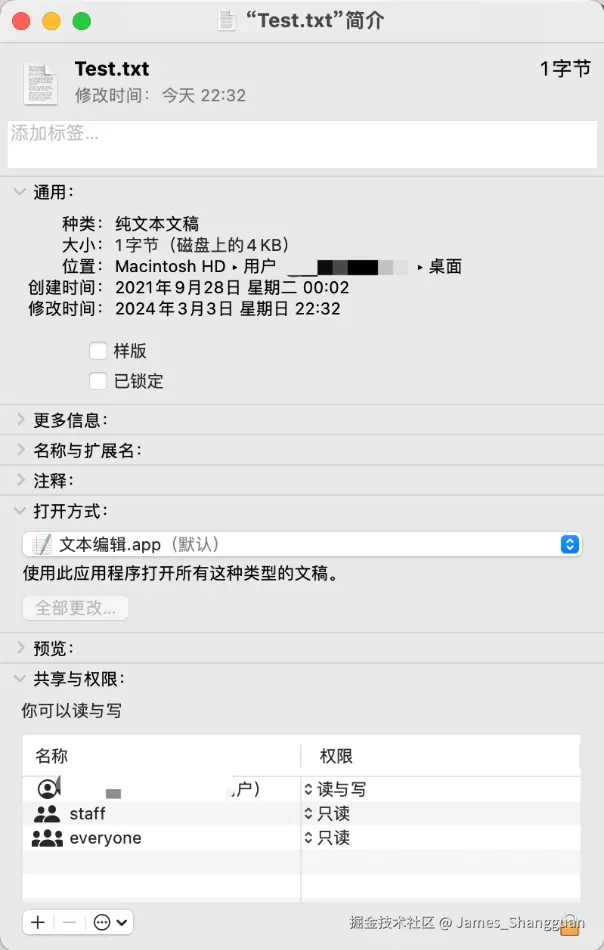This screenshot has height=950, width=604.
Task: Click the title bar document proxy icon
Action: (x=227, y=21)
